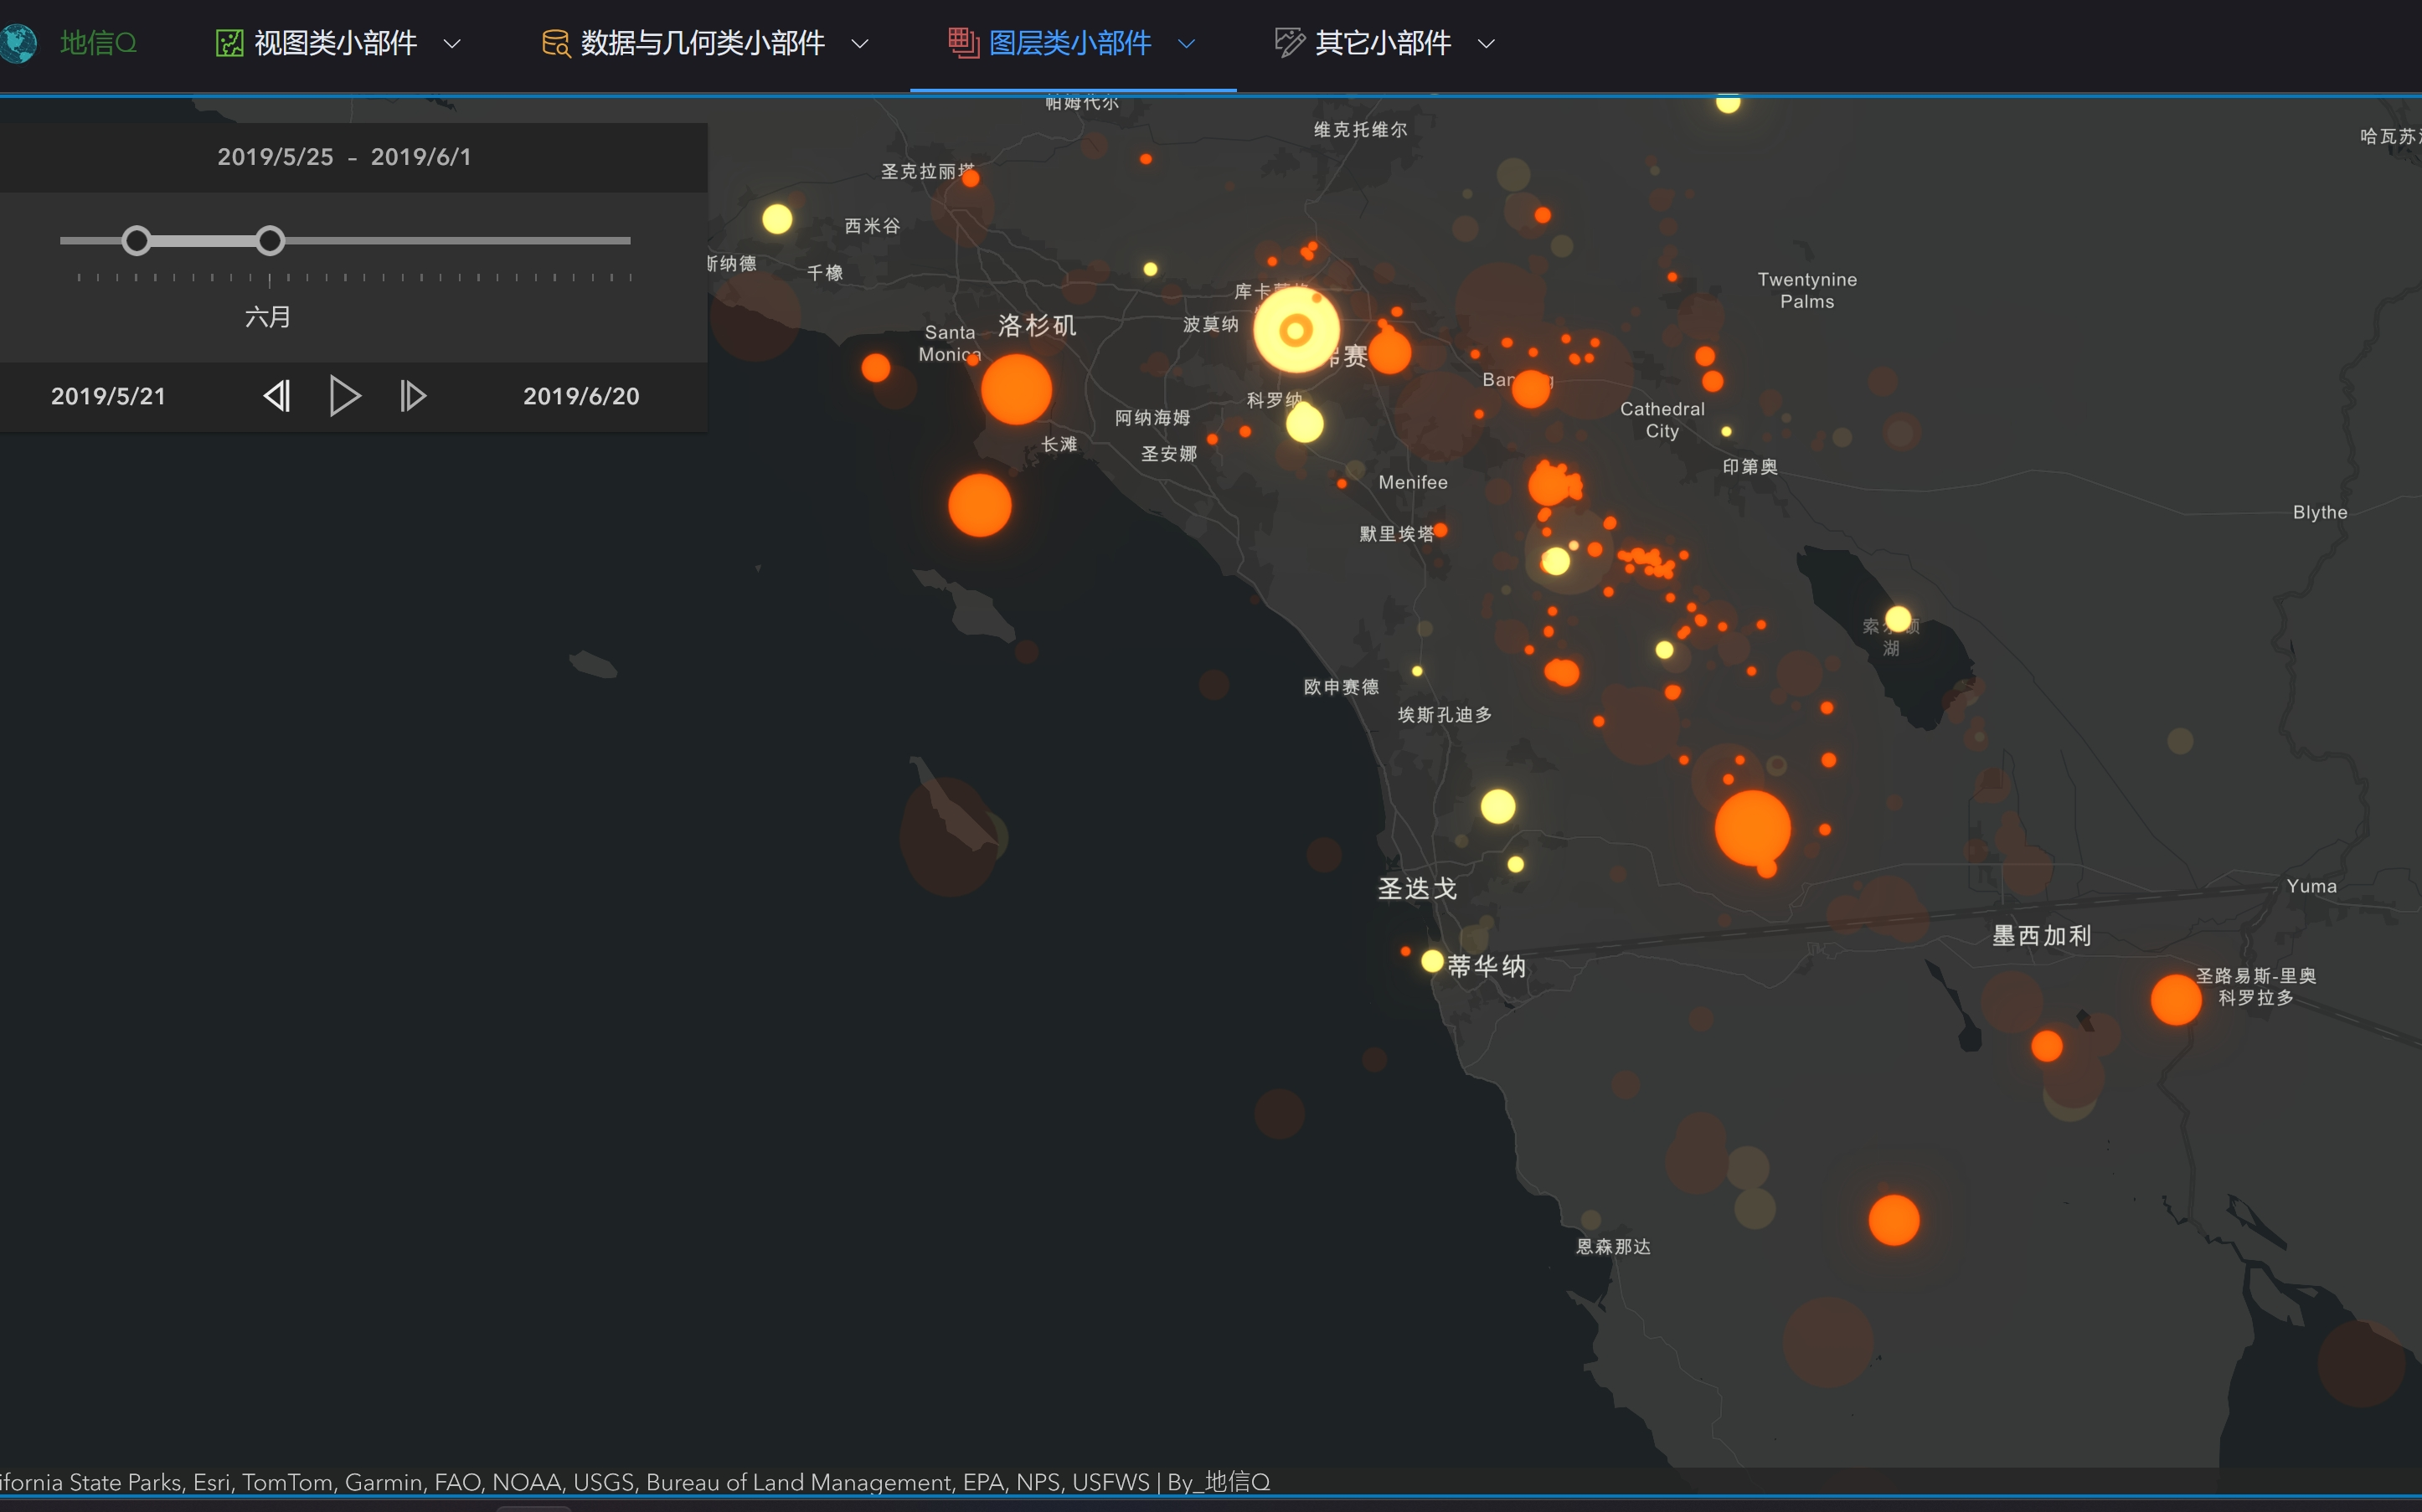Image resolution: width=2422 pixels, height=1512 pixels.
Task: Toggle time playback with the play control
Action: click(x=345, y=396)
